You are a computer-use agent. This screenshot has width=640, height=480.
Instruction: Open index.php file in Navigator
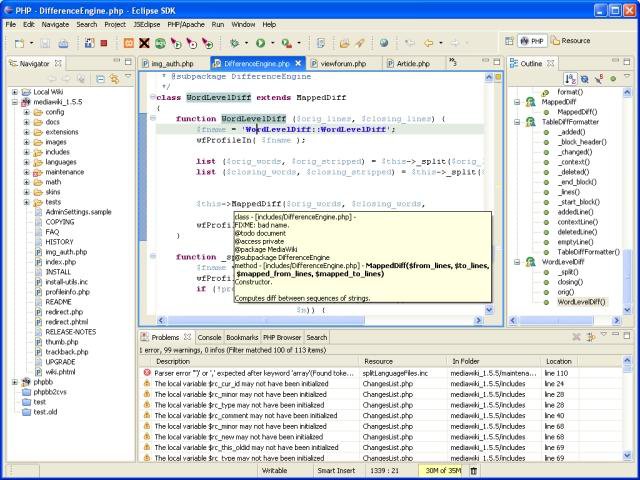(59, 262)
